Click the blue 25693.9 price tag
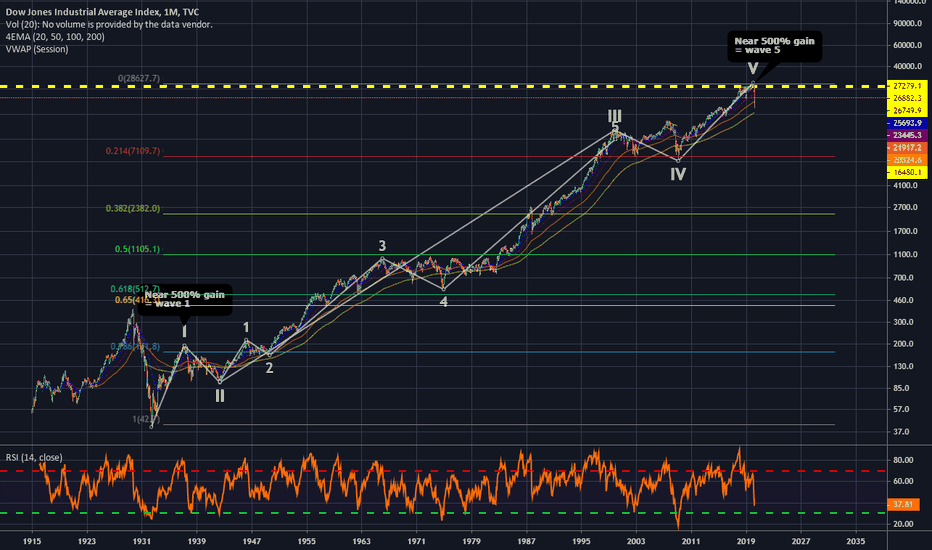This screenshot has width=932, height=550. [906, 123]
